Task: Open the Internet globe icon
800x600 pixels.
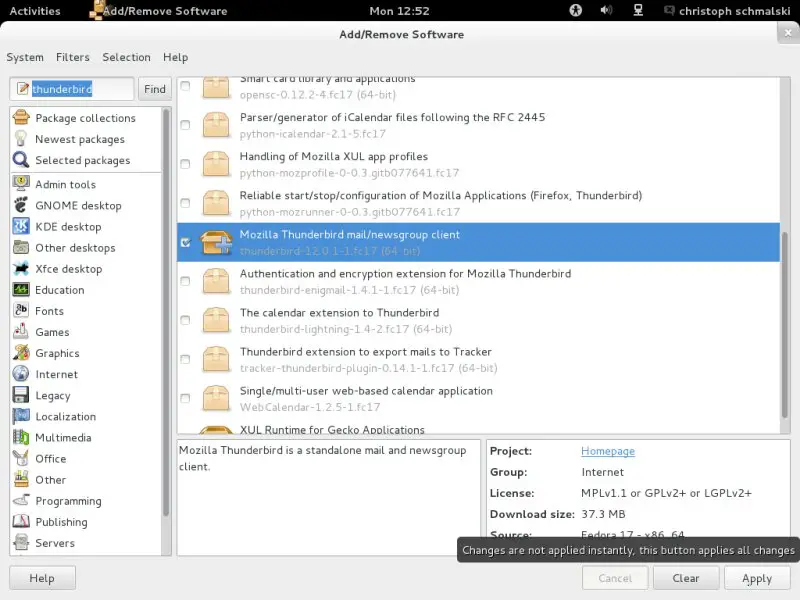Action: 21,373
